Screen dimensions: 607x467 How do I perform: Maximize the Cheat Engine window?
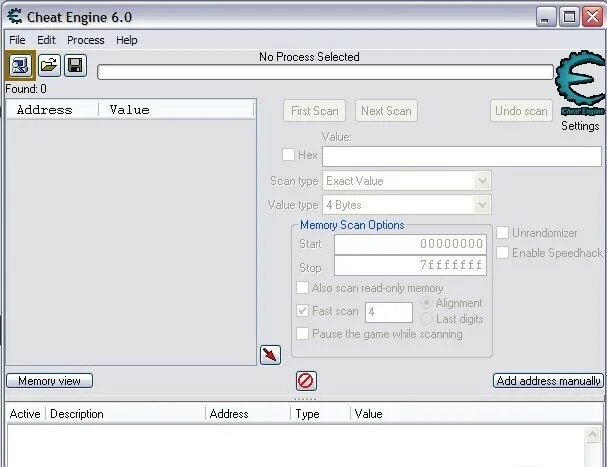[569, 17]
